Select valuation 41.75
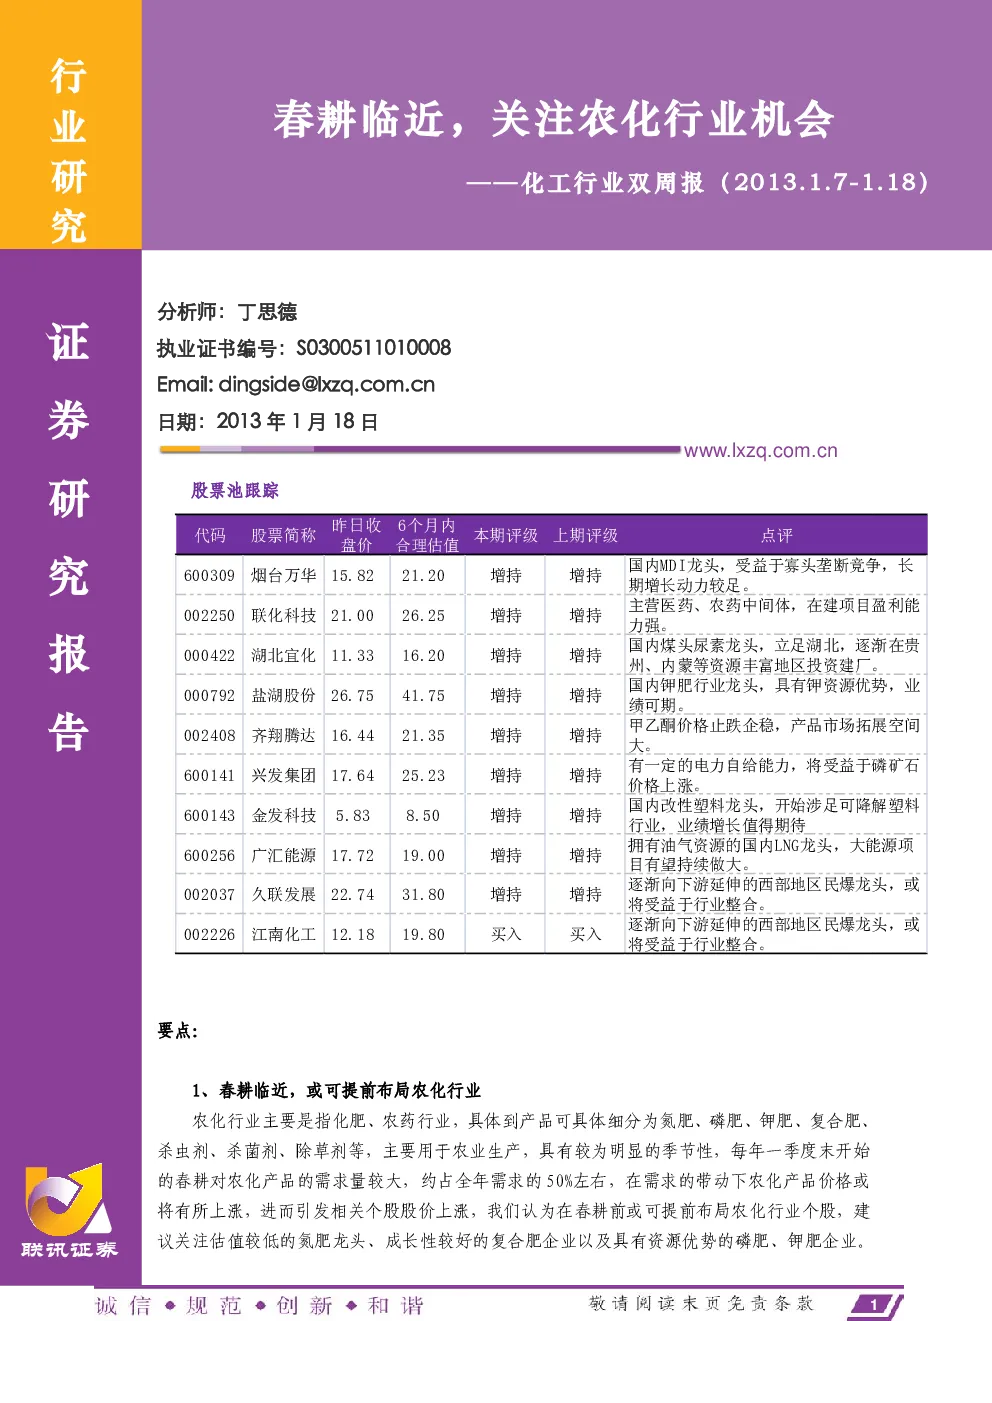Viewport: 992px width, 1403px height. [x=424, y=696]
